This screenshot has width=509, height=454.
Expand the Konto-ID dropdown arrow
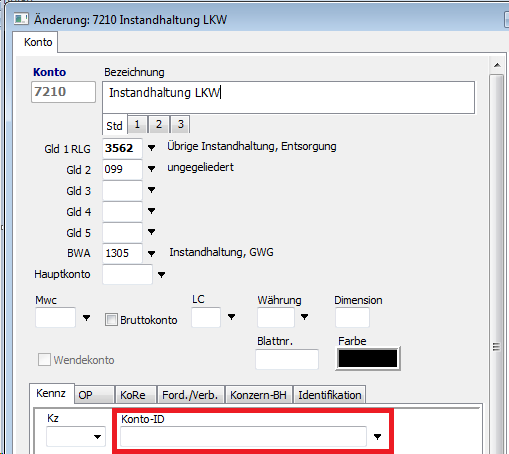click(x=377, y=437)
